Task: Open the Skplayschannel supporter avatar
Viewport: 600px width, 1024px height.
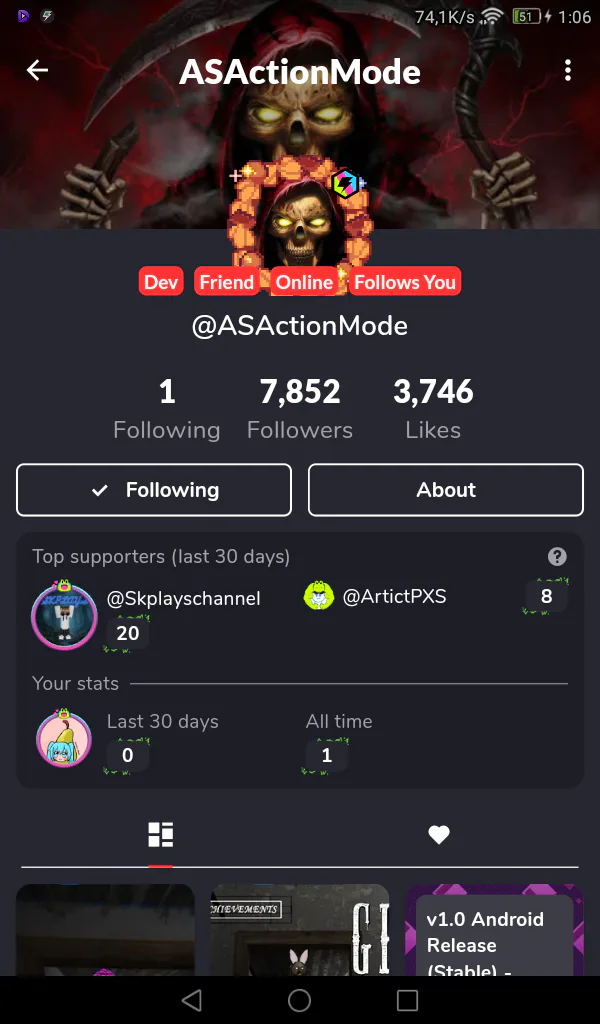Action: pyautogui.click(x=64, y=615)
